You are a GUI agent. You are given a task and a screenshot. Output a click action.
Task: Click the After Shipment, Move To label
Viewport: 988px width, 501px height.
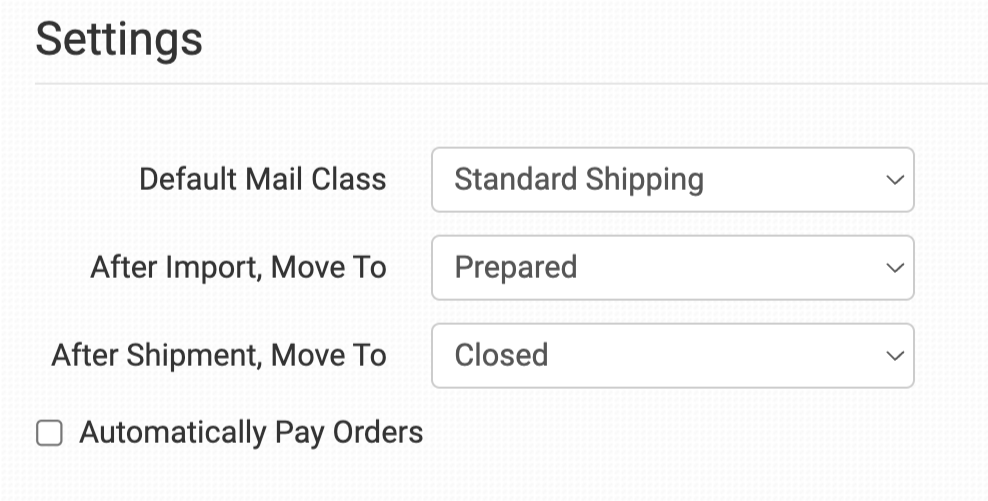(219, 356)
